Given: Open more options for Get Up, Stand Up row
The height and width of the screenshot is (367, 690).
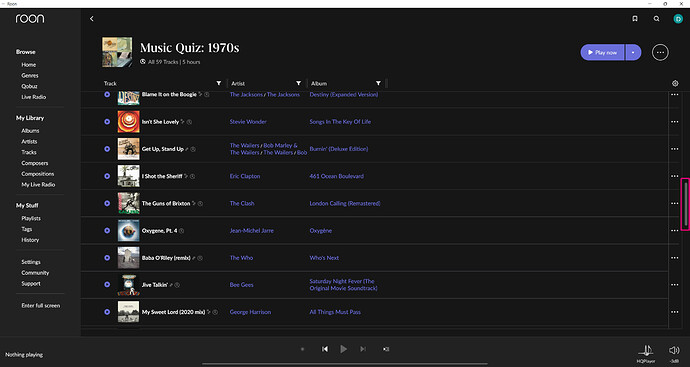Looking at the screenshot, I should tap(675, 149).
